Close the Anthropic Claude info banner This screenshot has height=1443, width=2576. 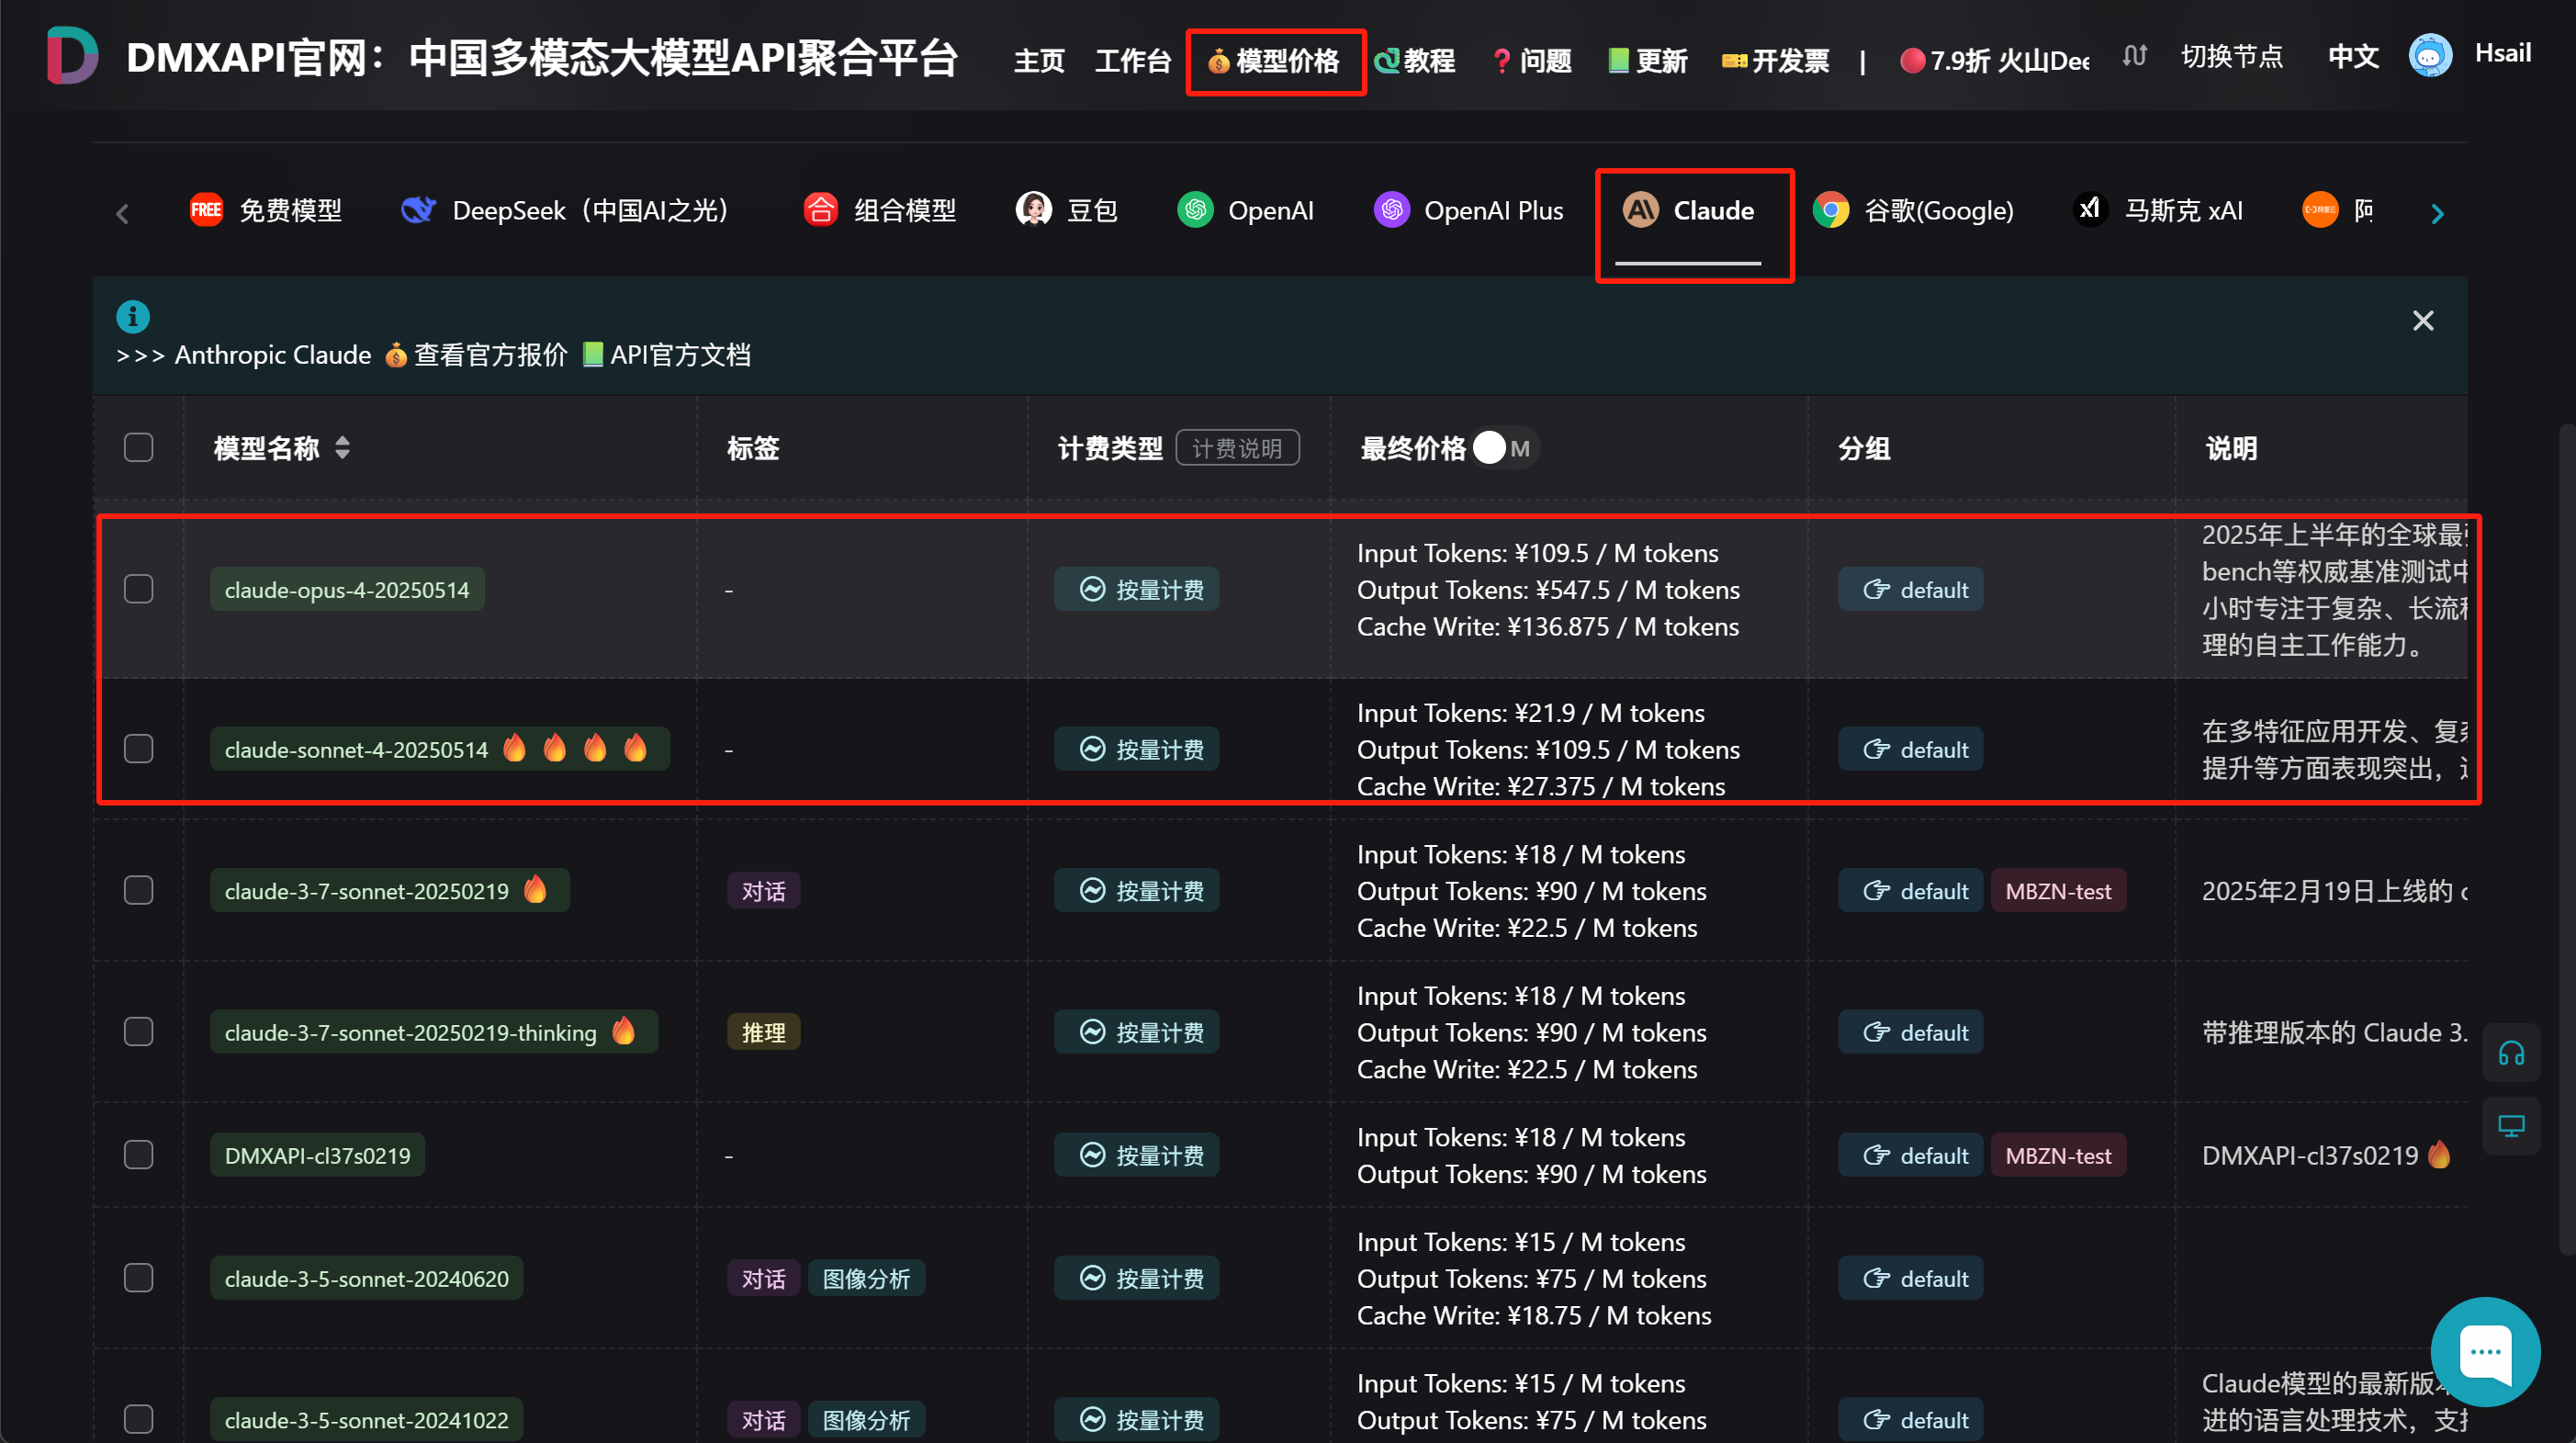point(2422,320)
